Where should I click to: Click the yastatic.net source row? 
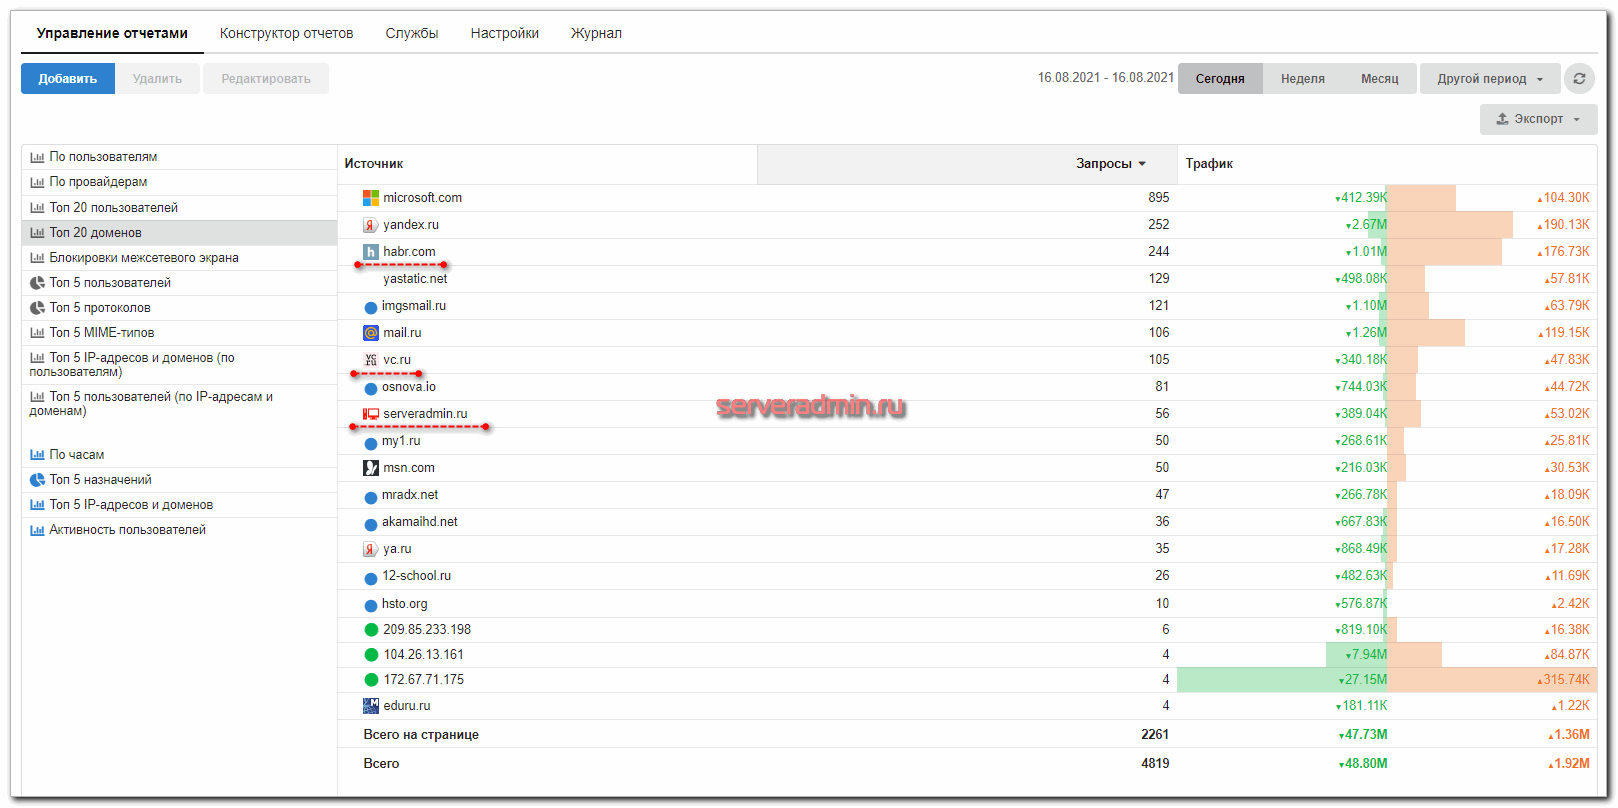coord(967,279)
